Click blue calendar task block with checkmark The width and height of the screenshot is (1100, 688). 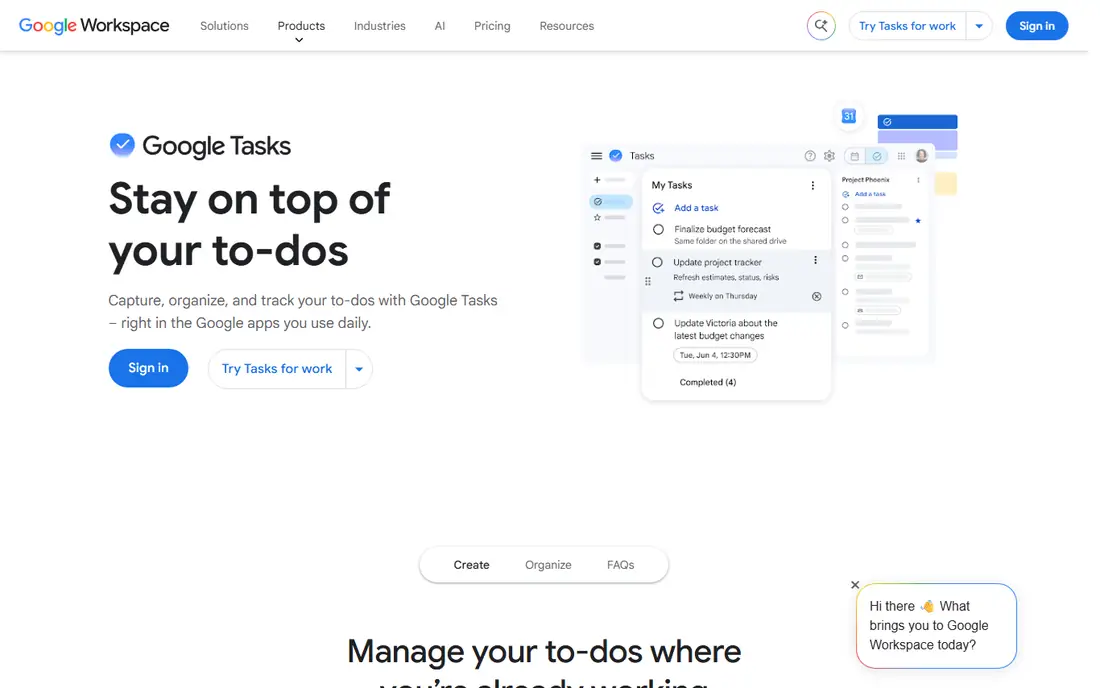pyautogui.click(x=918, y=122)
